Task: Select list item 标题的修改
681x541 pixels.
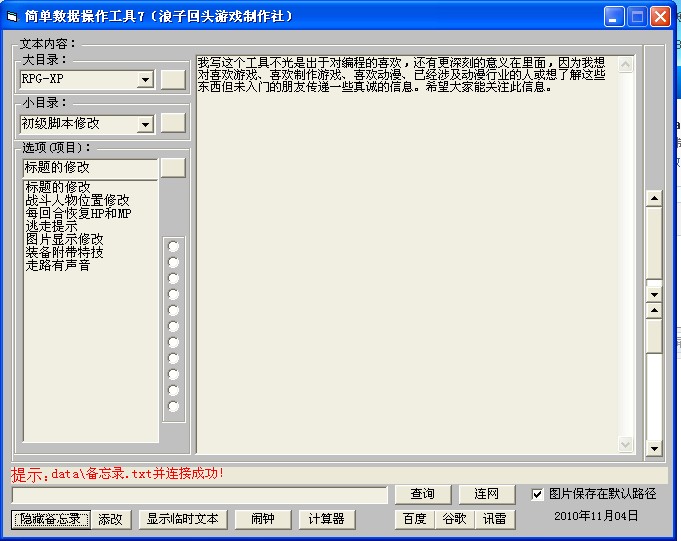Action: [x=58, y=187]
